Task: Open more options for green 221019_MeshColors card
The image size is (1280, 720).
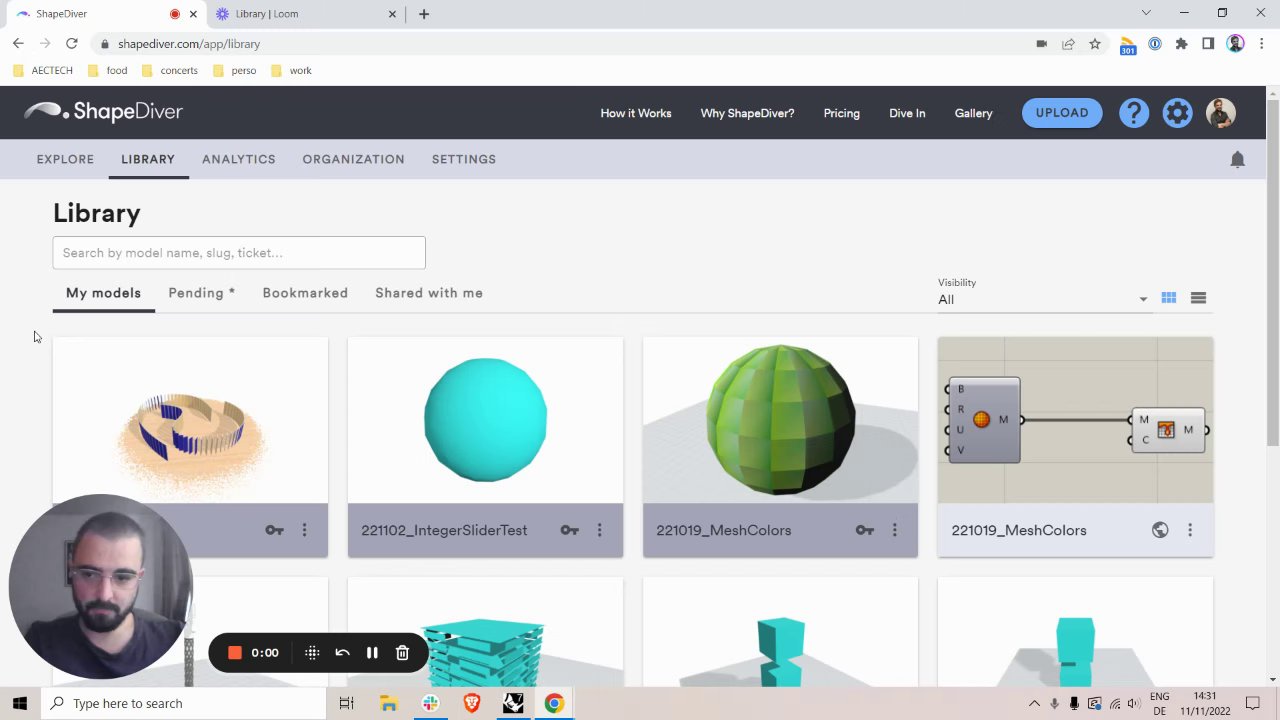Action: [x=894, y=530]
